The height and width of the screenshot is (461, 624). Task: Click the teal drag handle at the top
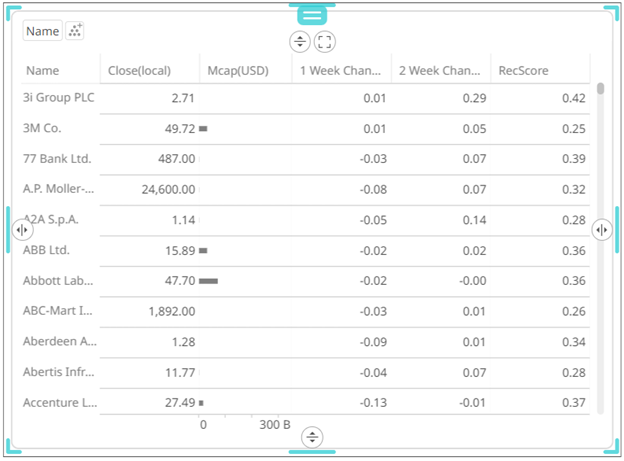[x=312, y=15]
